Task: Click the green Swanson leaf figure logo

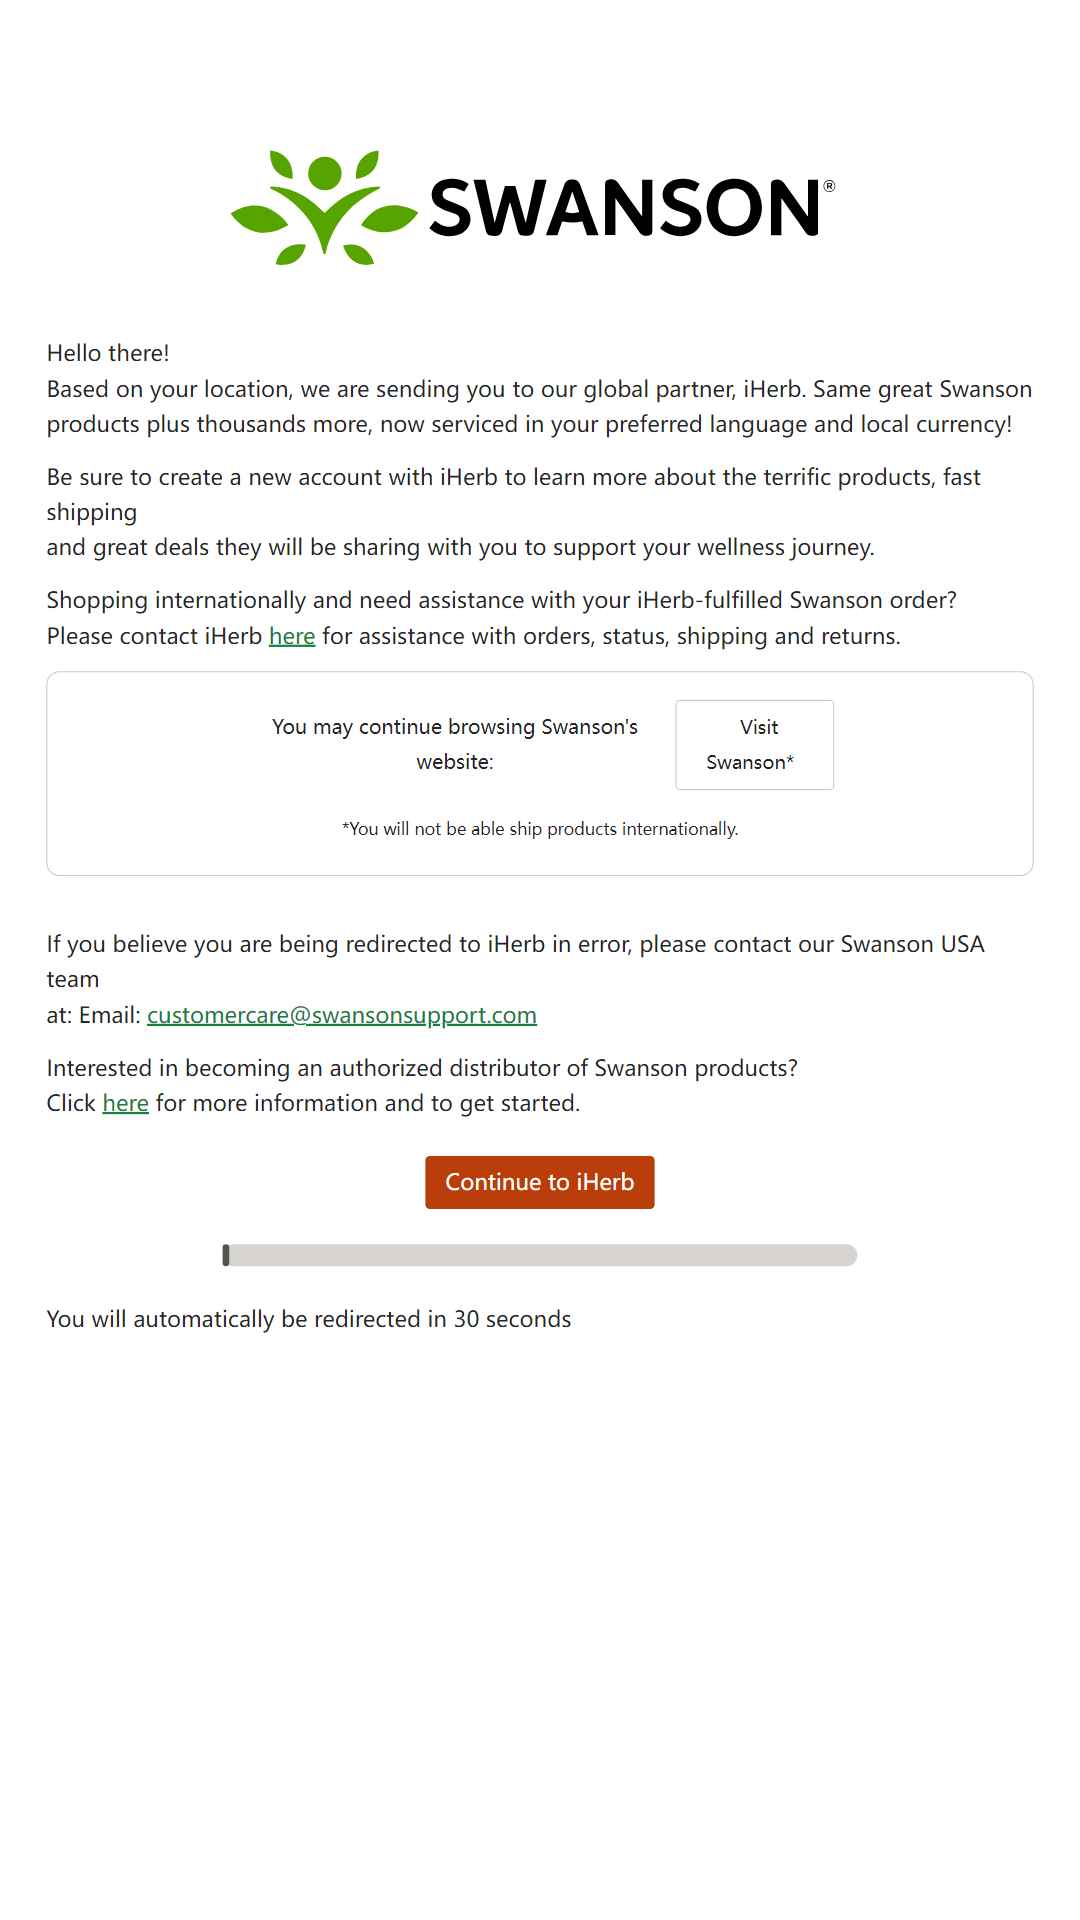Action: pos(324,208)
